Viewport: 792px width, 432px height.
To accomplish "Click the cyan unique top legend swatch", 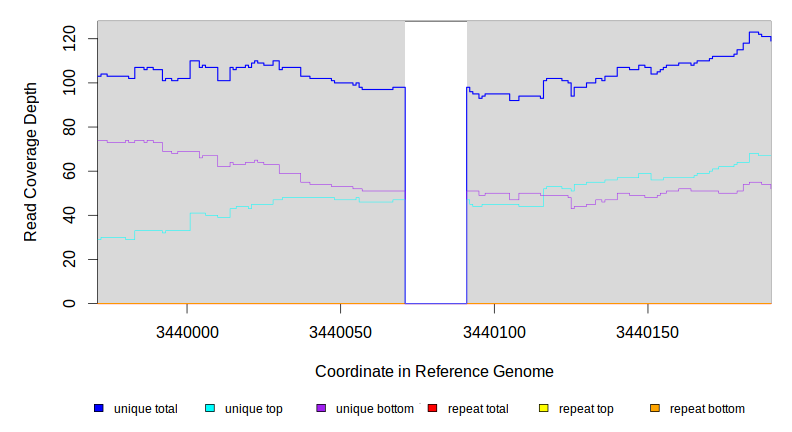I will [x=210, y=408].
